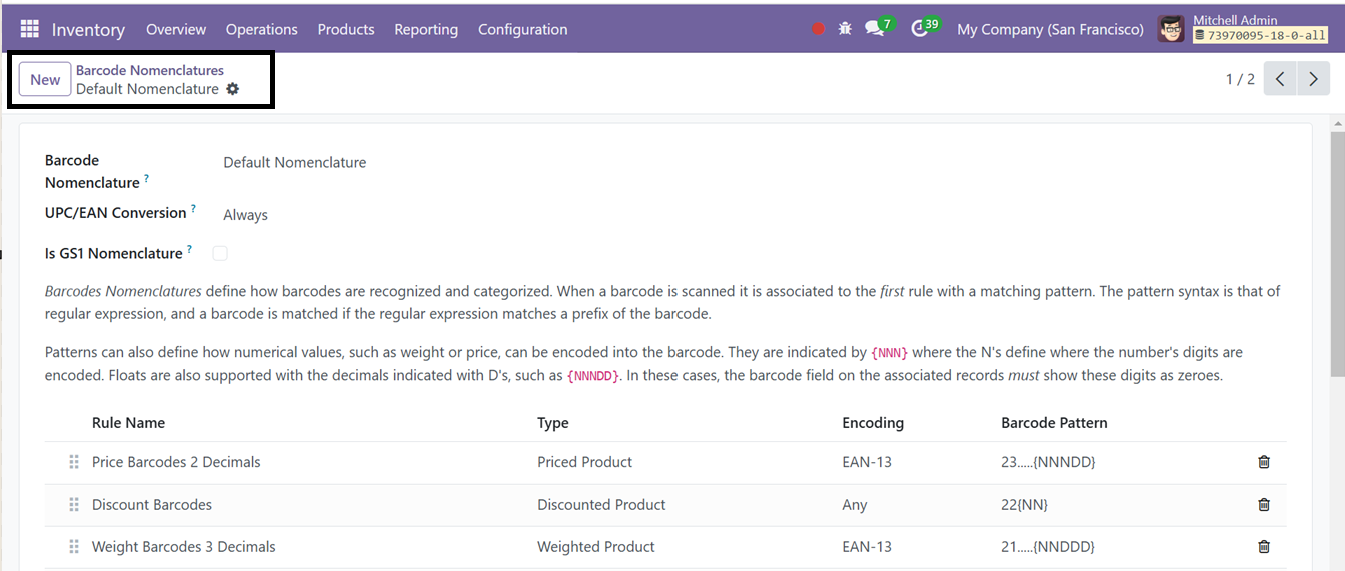
Task: Click the vertical scrollbar thumb
Action: point(1338,255)
